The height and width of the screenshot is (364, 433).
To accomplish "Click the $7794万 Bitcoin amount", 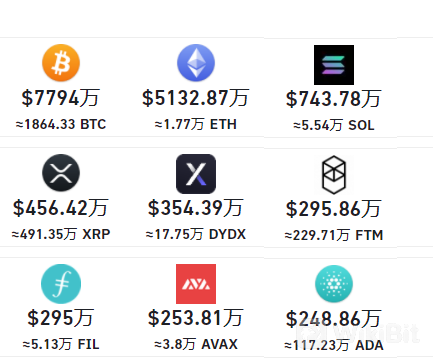I will [61, 98].
